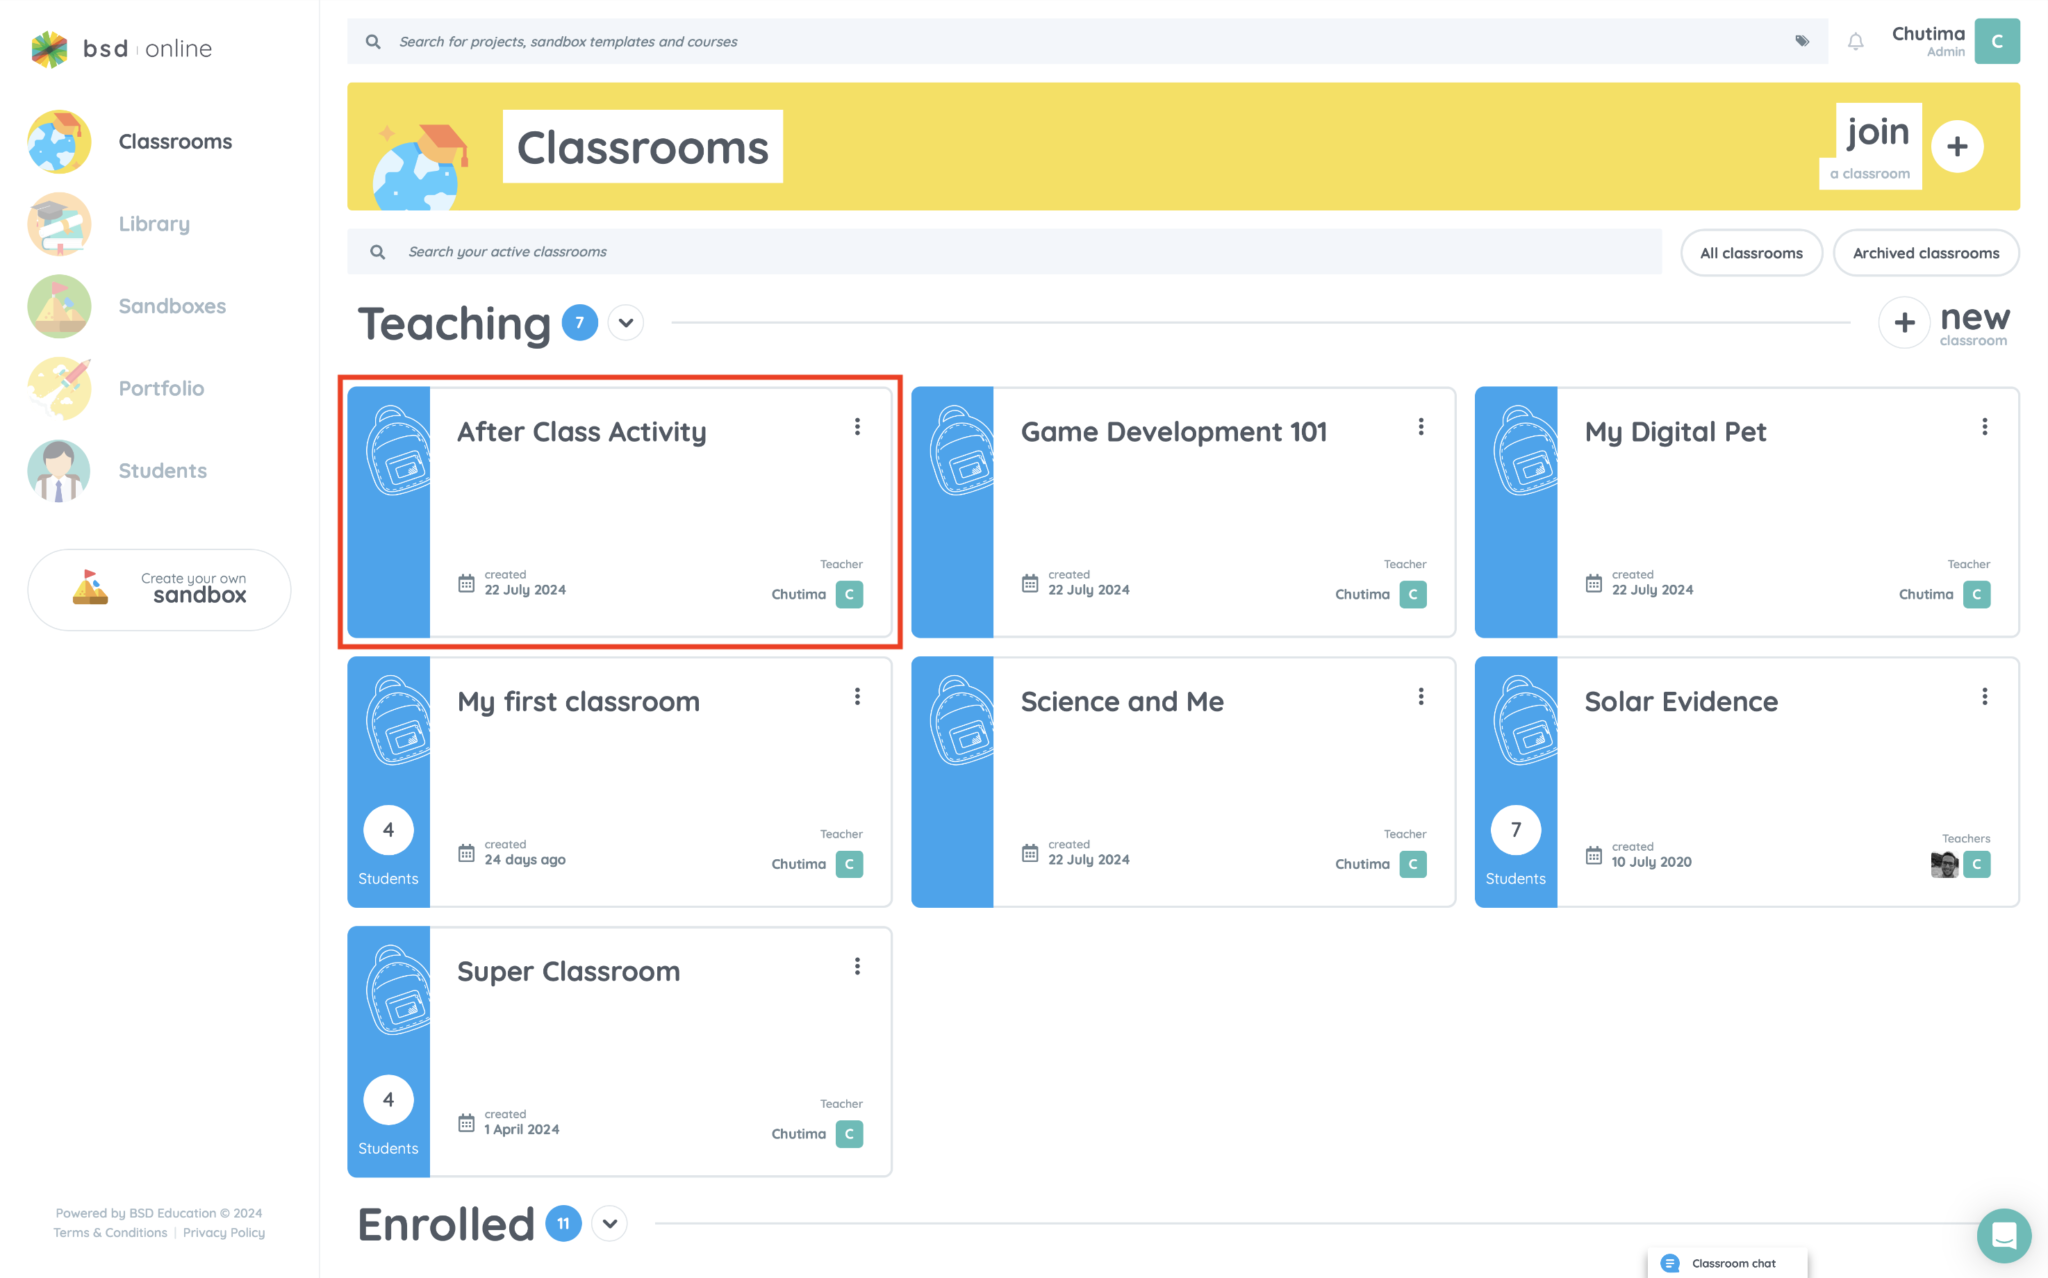Viewport: 2048px width, 1278px height.
Task: Click the tag icon in search bar
Action: (x=1802, y=41)
